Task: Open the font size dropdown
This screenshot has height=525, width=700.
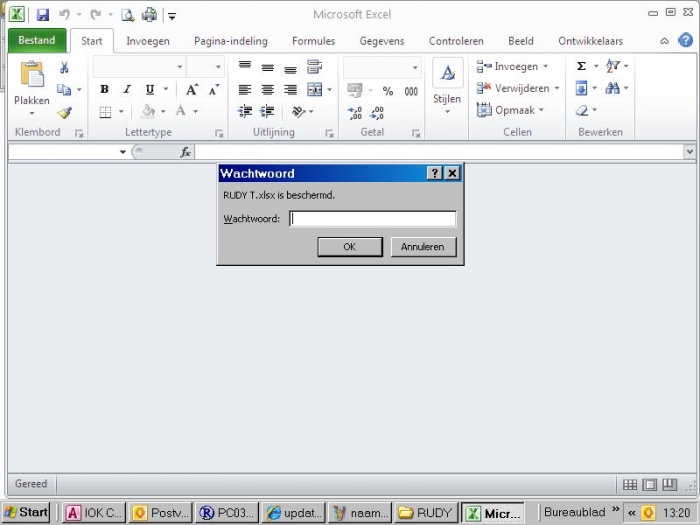Action: (218, 67)
